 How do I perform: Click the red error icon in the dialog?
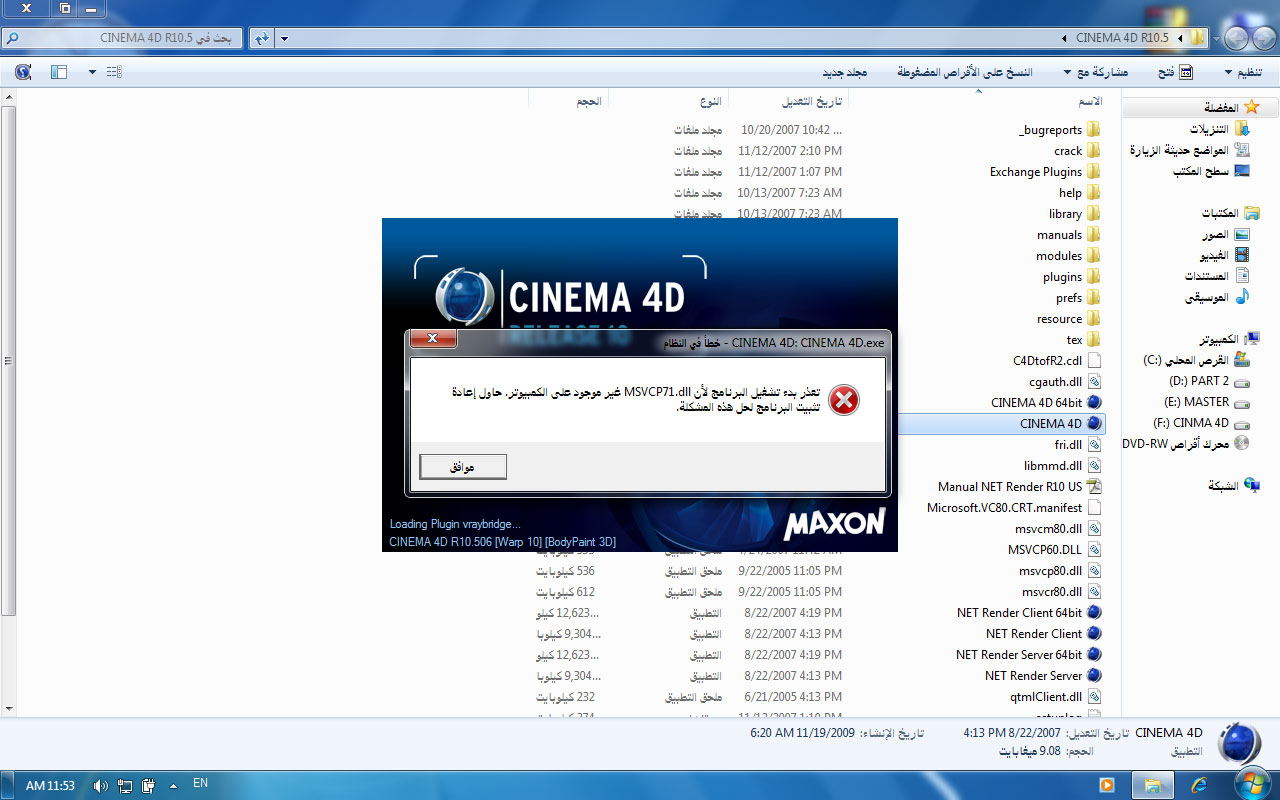(844, 400)
